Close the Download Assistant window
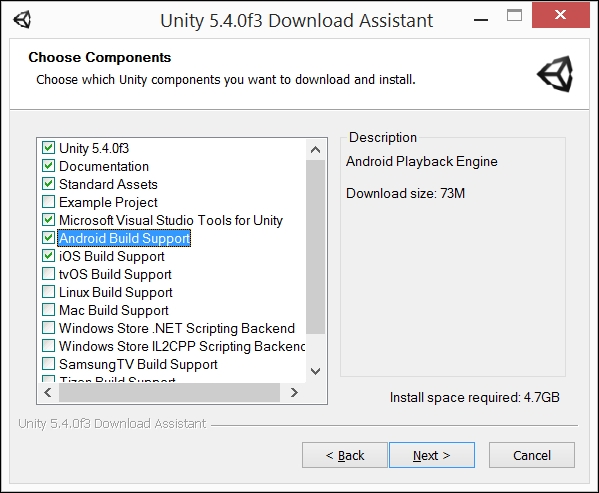This screenshot has height=493, width=599. [560, 15]
